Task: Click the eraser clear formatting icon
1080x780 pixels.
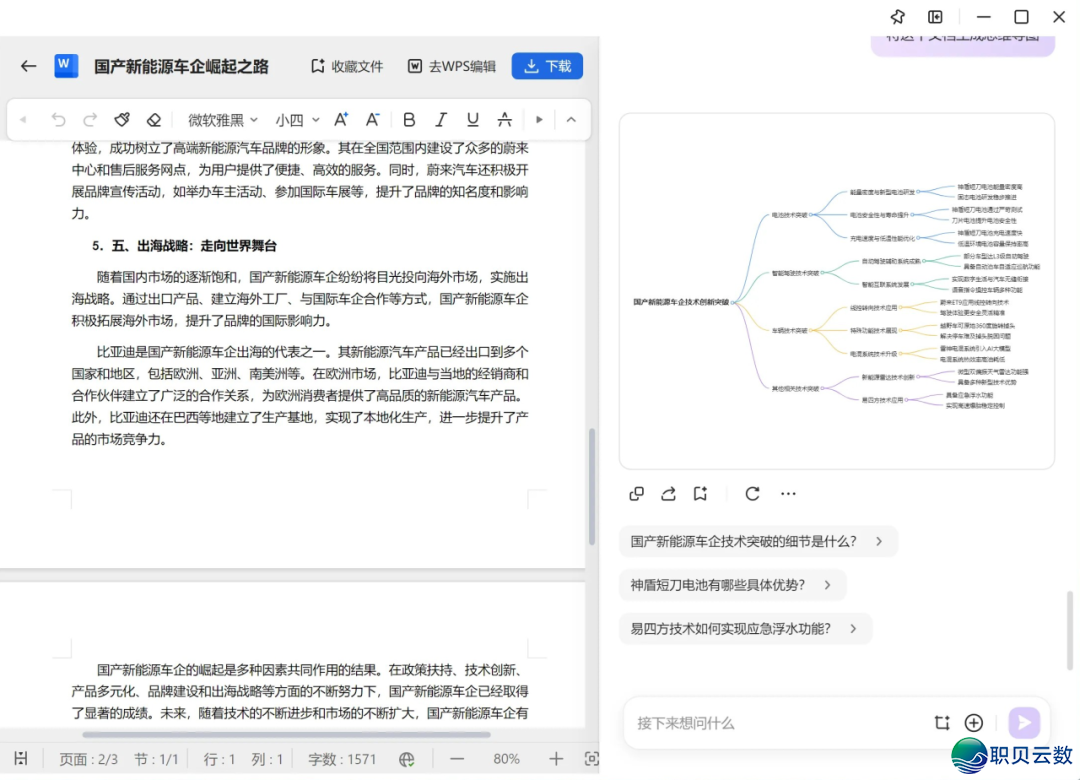Action: (154, 120)
